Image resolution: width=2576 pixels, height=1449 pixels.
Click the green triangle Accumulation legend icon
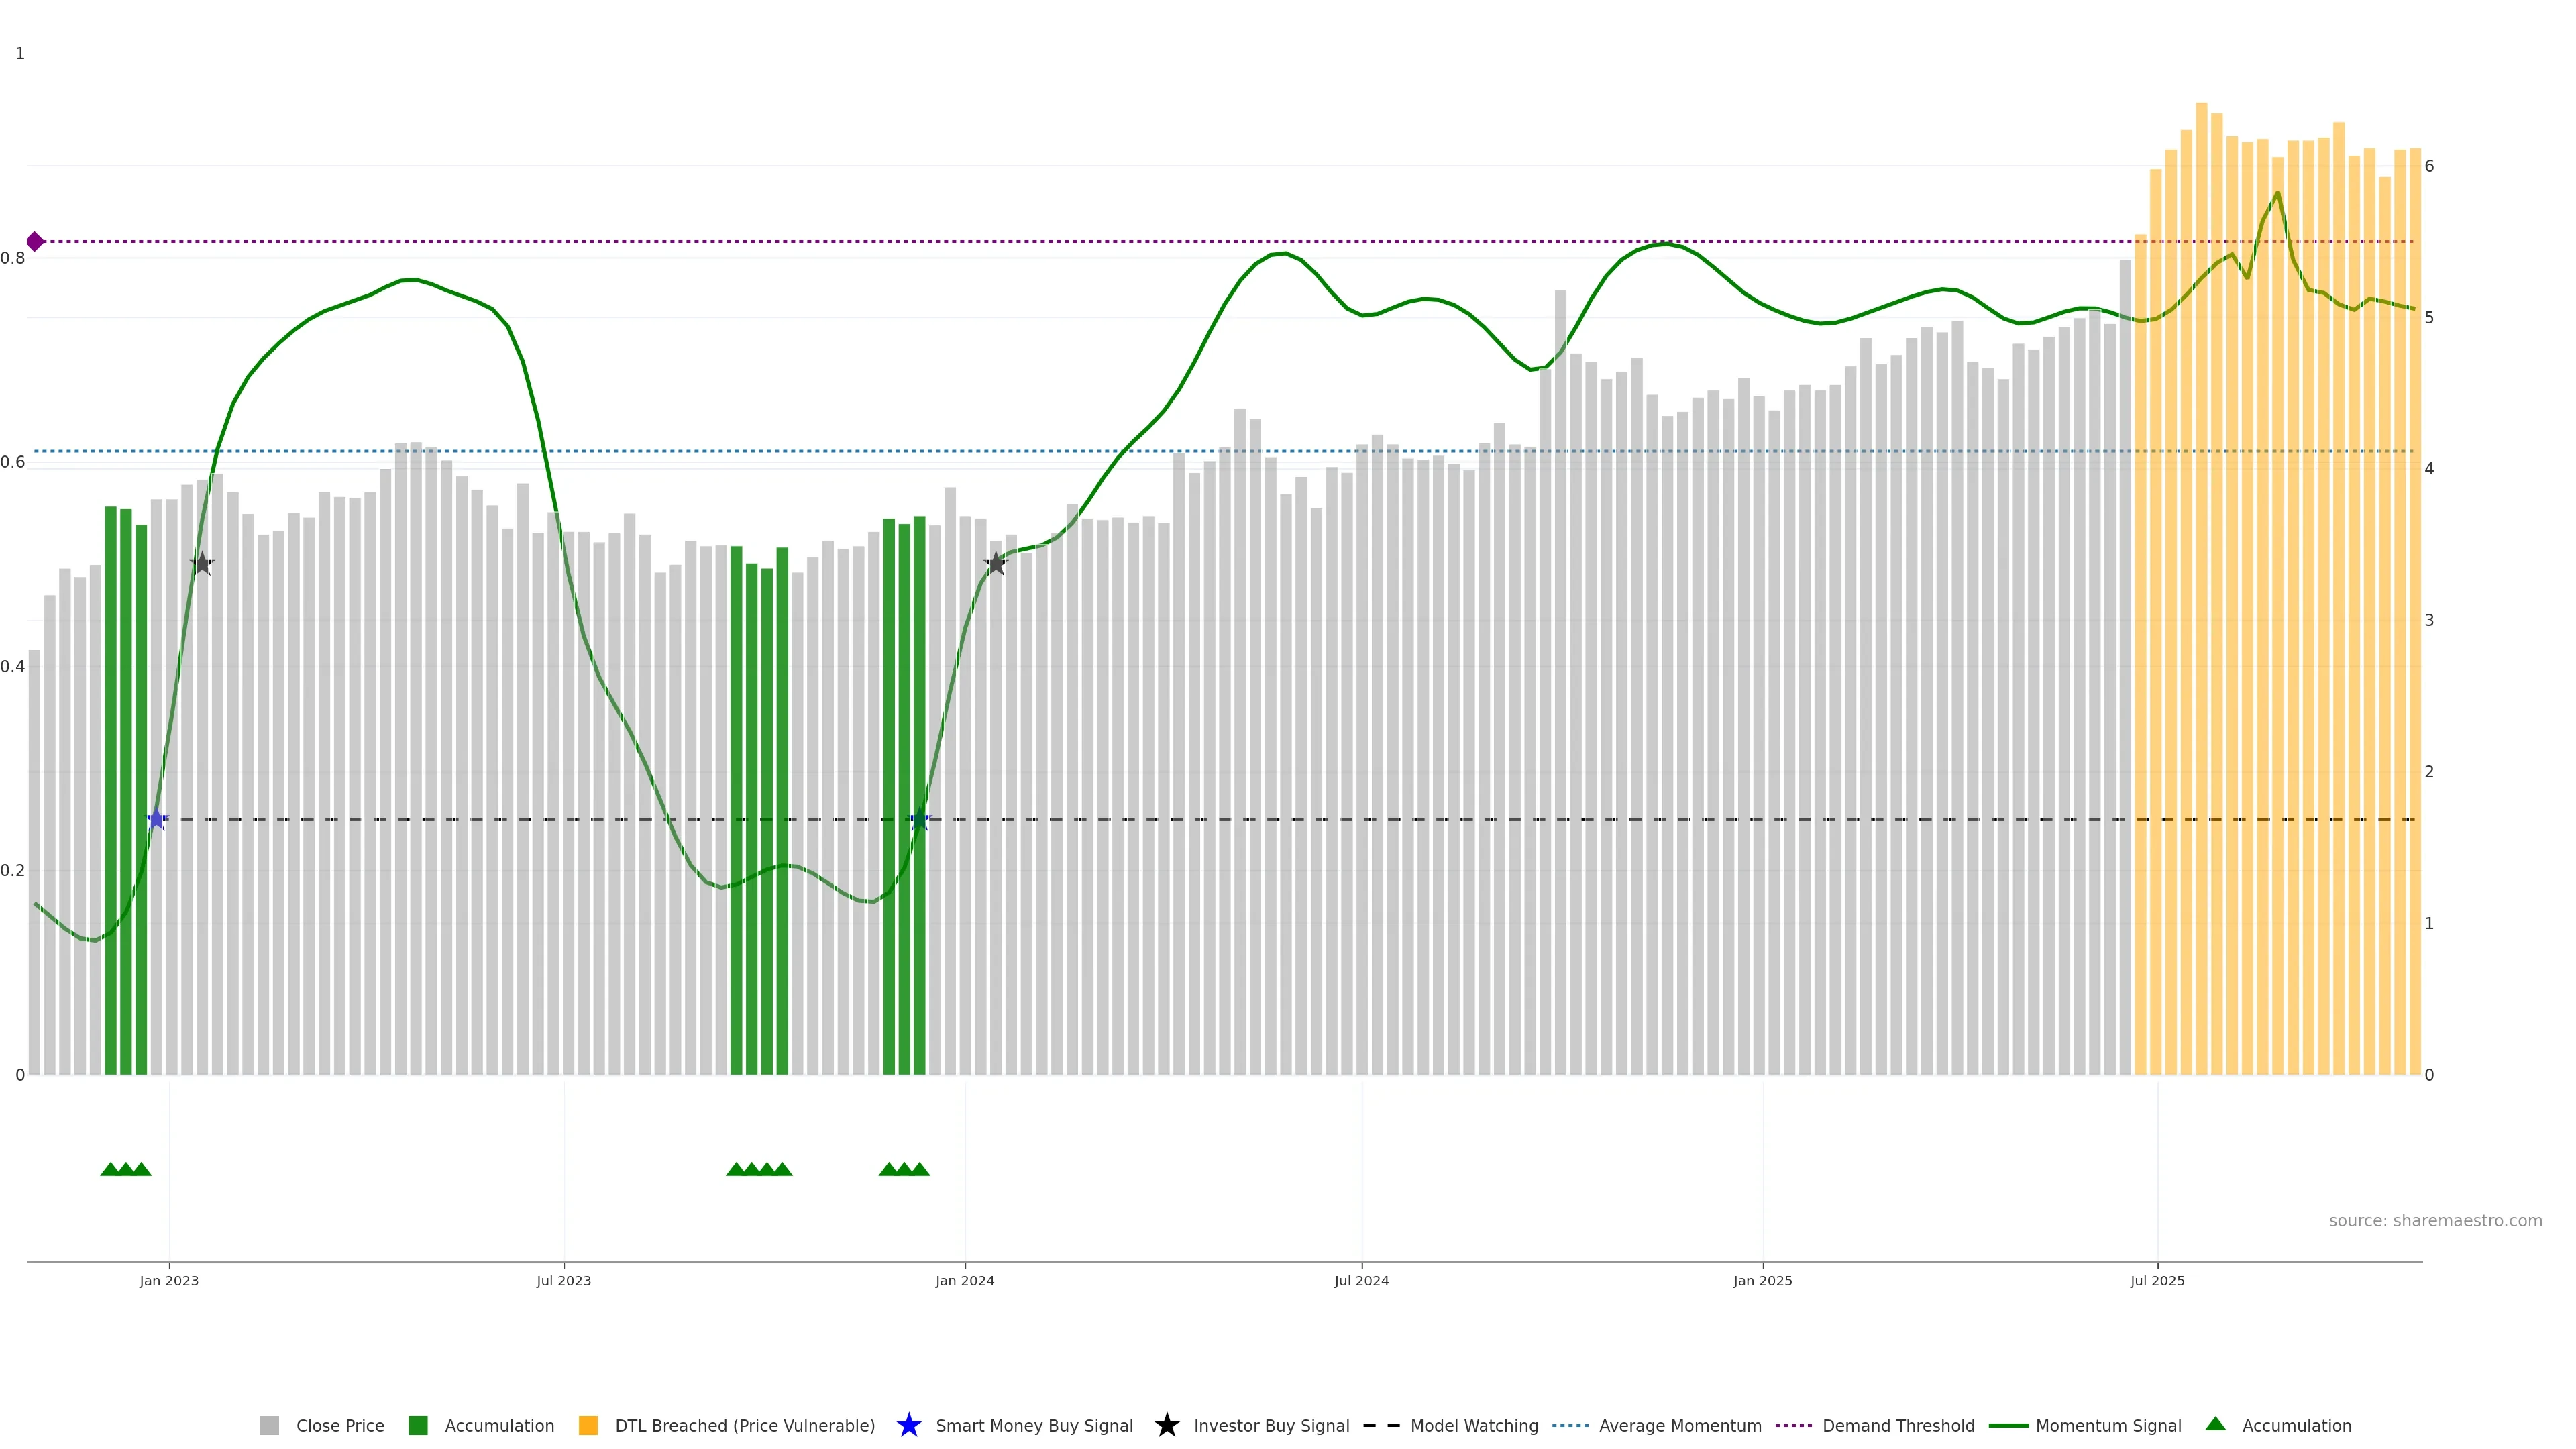click(2215, 1424)
